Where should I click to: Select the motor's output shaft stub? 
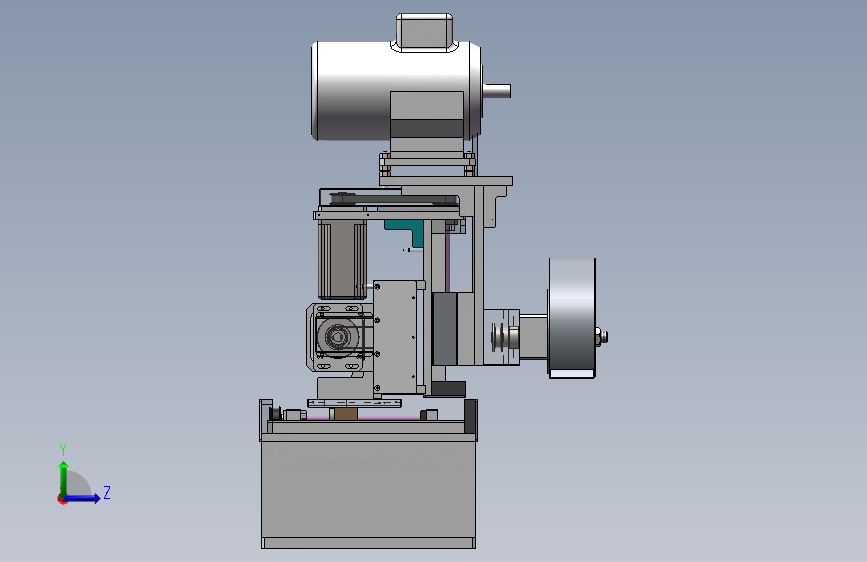pyautogui.click(x=498, y=91)
